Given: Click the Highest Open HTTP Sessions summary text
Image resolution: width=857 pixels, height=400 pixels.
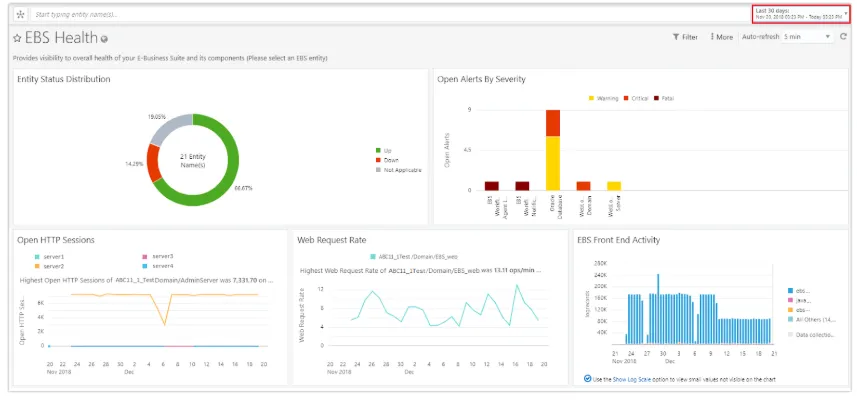Looking at the screenshot, I should 146,280.
